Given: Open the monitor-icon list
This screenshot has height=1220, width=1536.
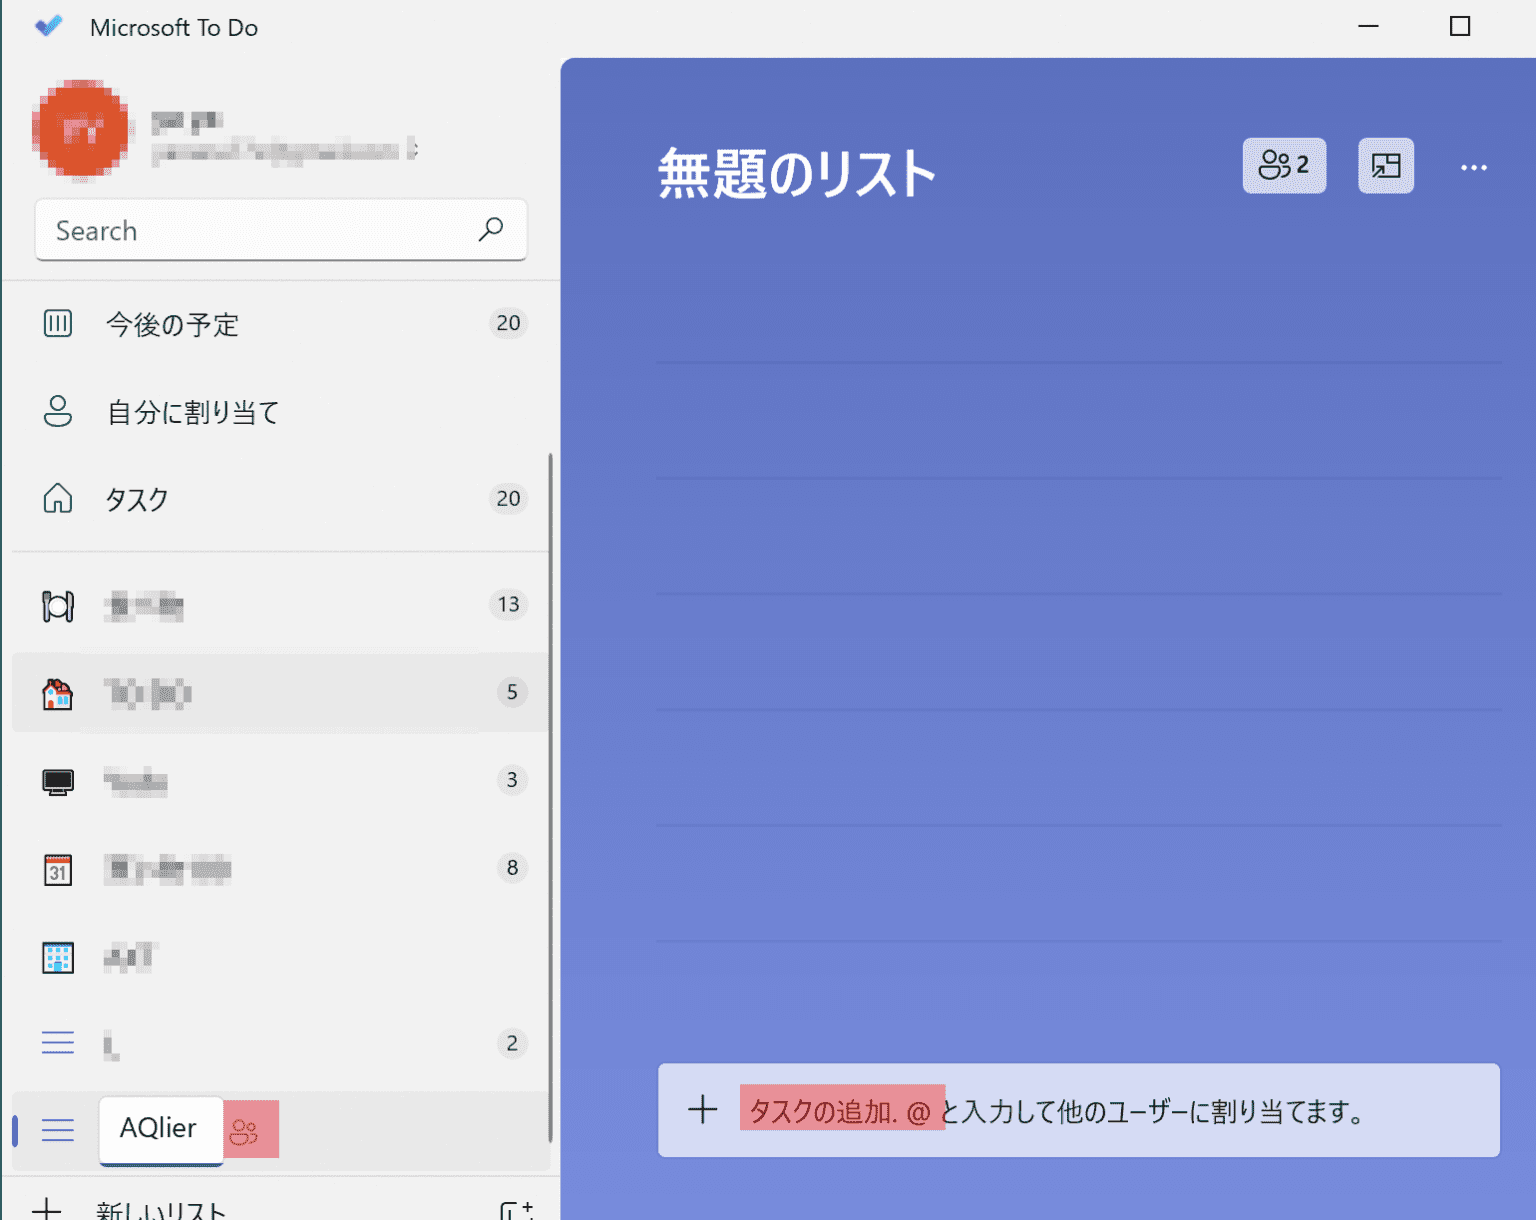Looking at the screenshot, I should (57, 781).
